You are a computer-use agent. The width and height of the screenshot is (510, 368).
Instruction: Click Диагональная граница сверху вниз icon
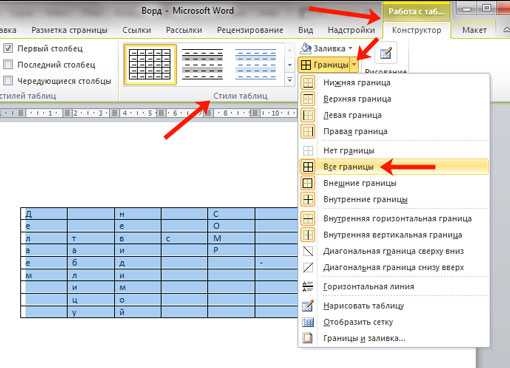tap(308, 251)
